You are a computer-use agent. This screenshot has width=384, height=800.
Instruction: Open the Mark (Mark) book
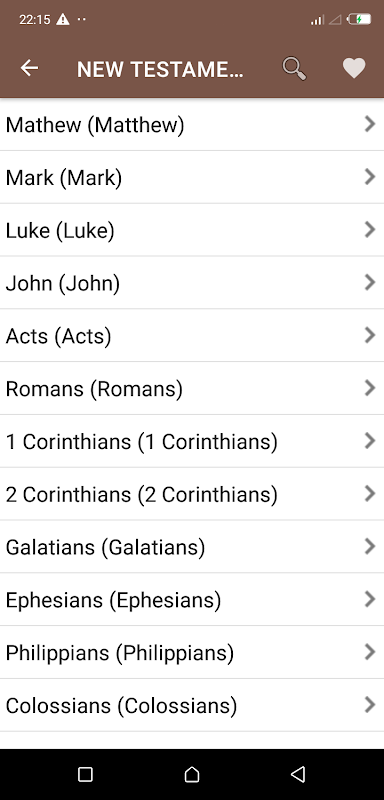(x=192, y=177)
